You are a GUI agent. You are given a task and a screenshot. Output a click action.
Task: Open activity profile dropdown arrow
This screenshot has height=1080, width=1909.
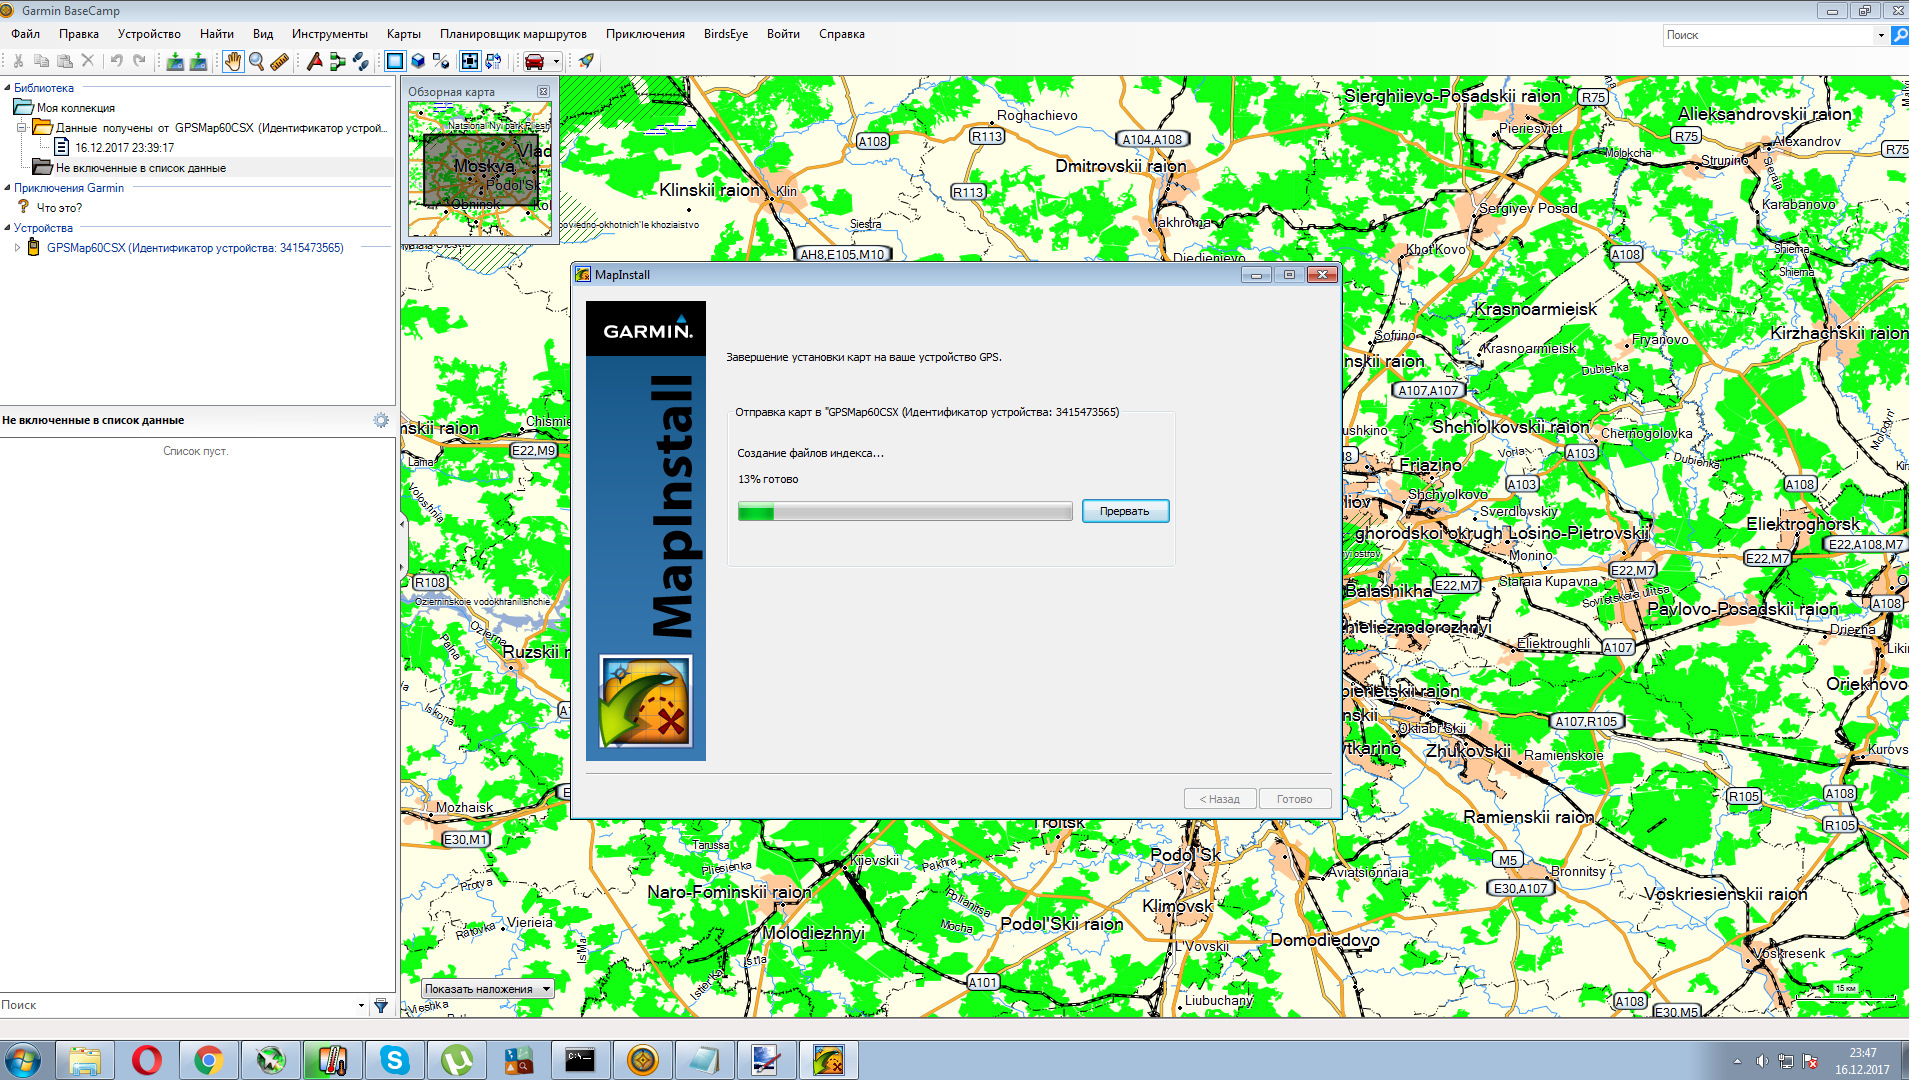tap(556, 61)
